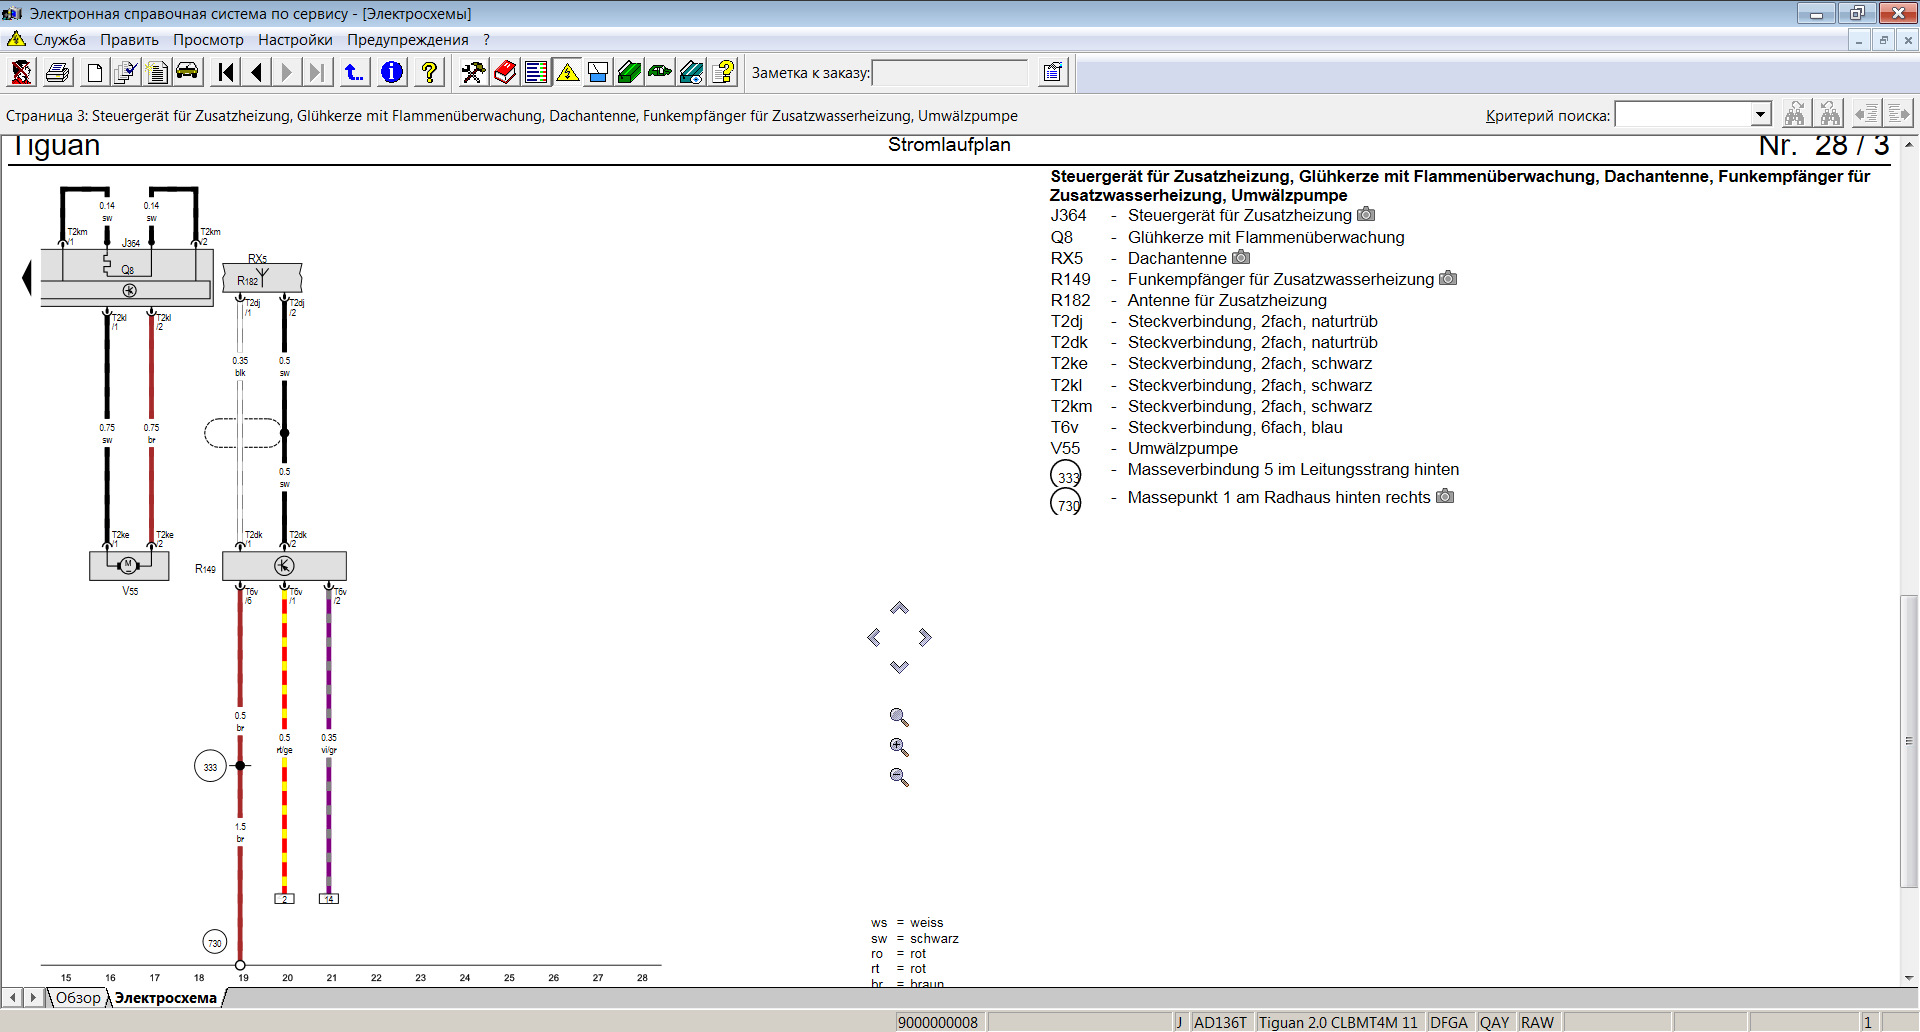1920x1032 pixels.
Task: Open the ? help menu
Action: click(486, 40)
